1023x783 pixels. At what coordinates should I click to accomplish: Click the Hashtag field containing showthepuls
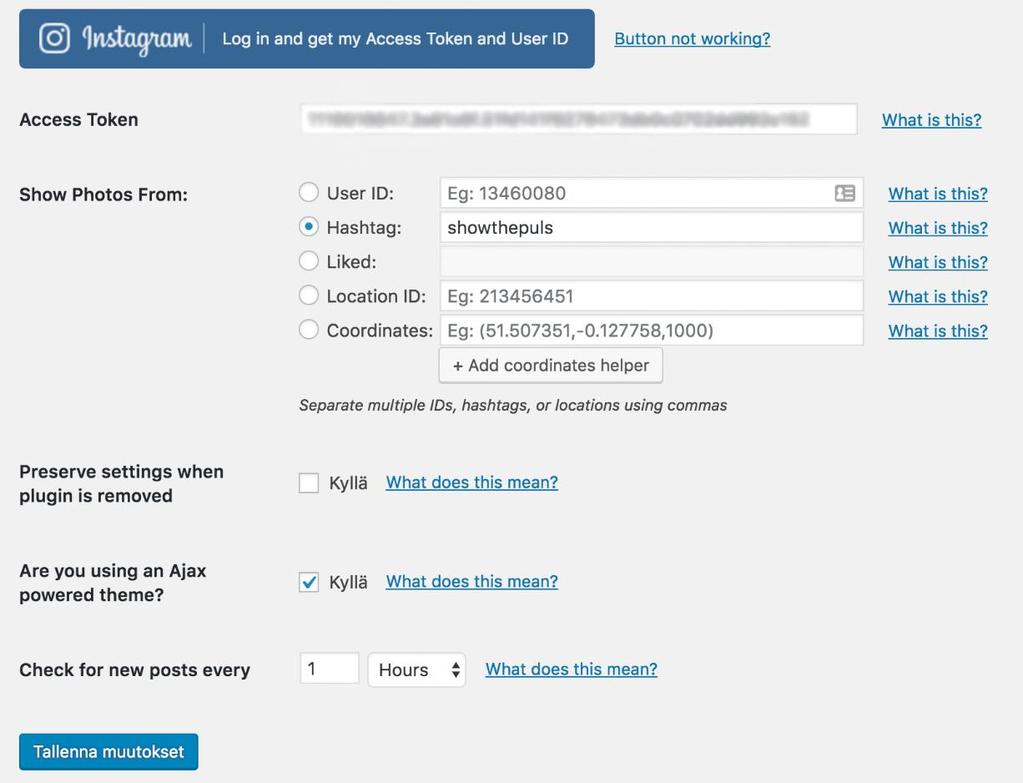coord(652,228)
